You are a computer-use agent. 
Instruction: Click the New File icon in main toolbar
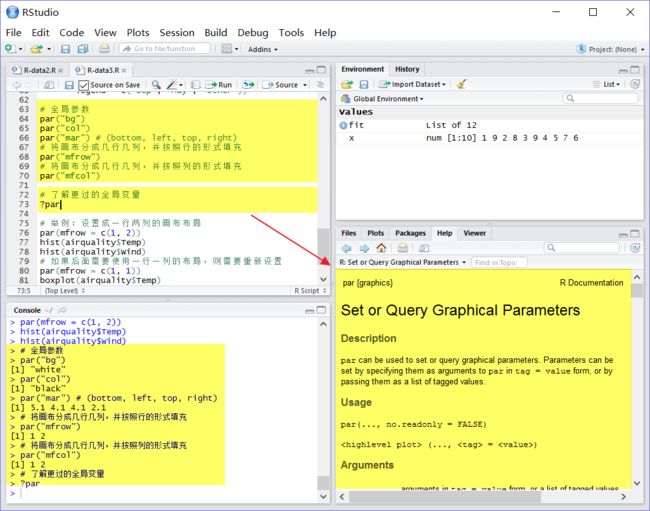[x=10, y=49]
